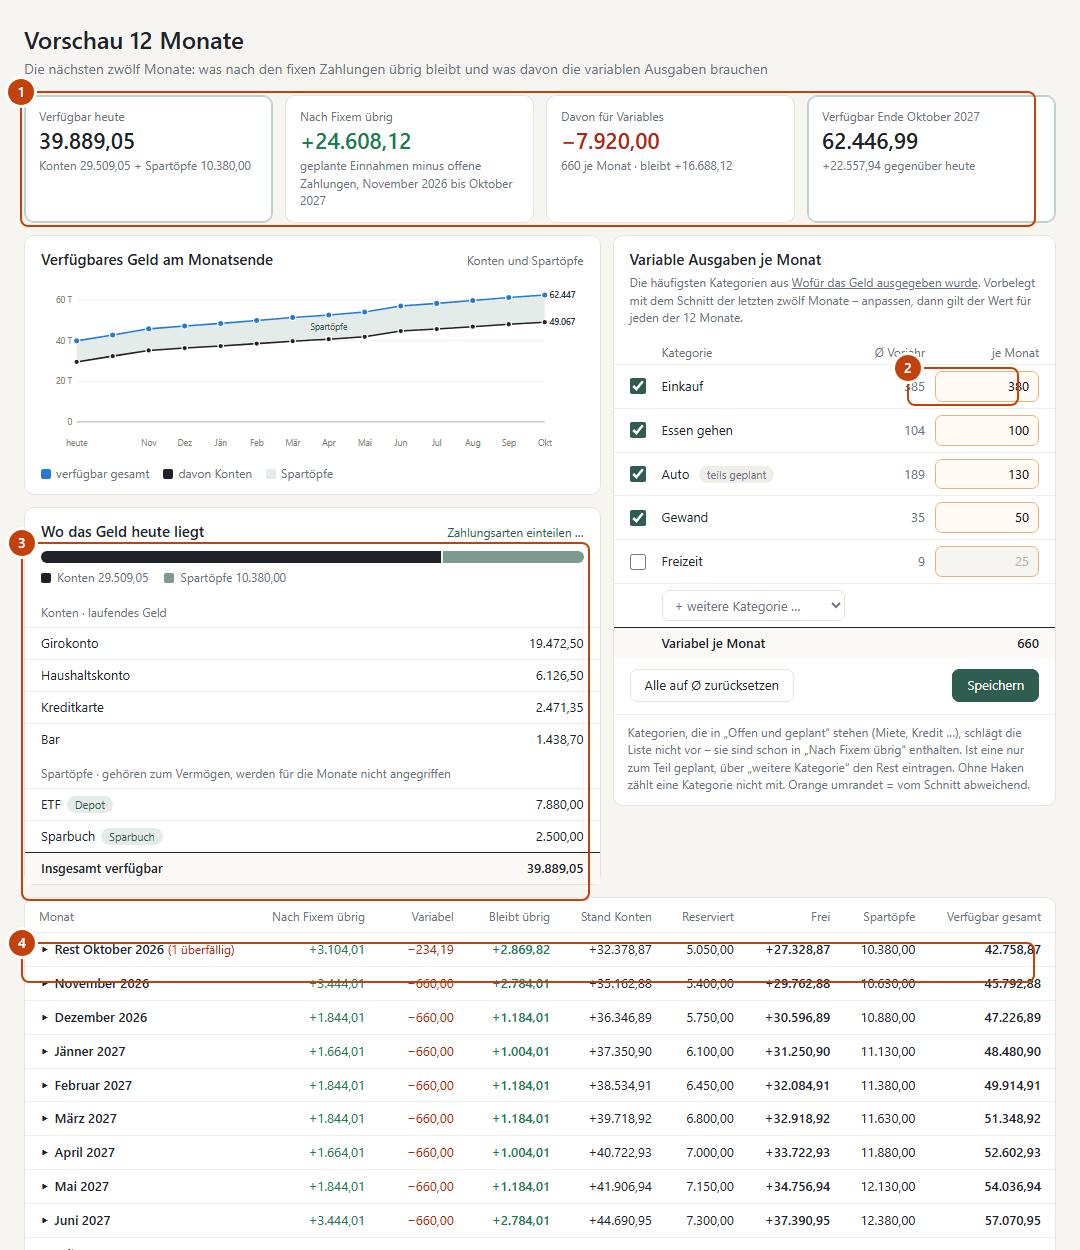Viewport: 1080px width, 1250px height.
Task: Untick the Gewand checkbox
Action: pyautogui.click(x=638, y=518)
